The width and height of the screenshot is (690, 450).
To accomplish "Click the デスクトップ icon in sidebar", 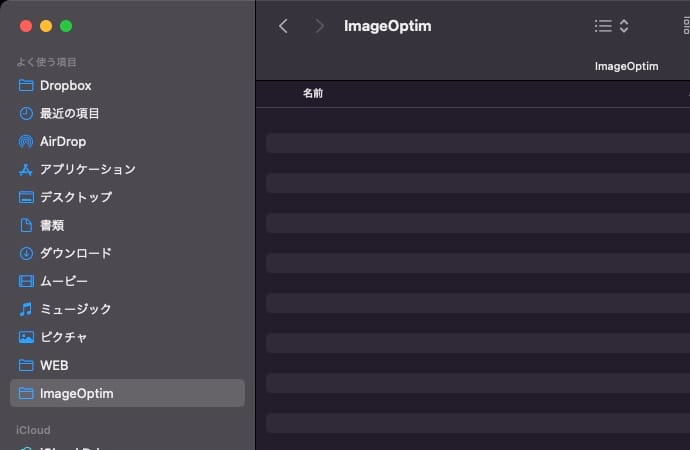I will pos(26,198).
